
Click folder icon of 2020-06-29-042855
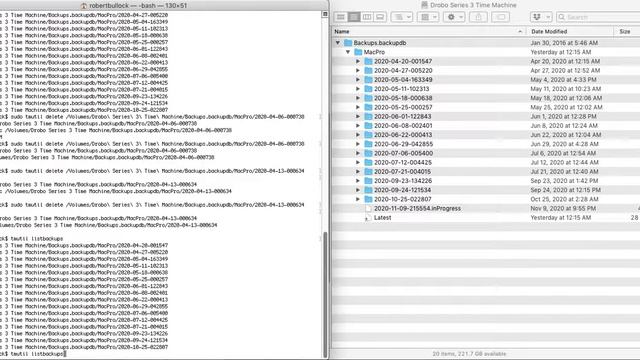[x=369, y=144]
